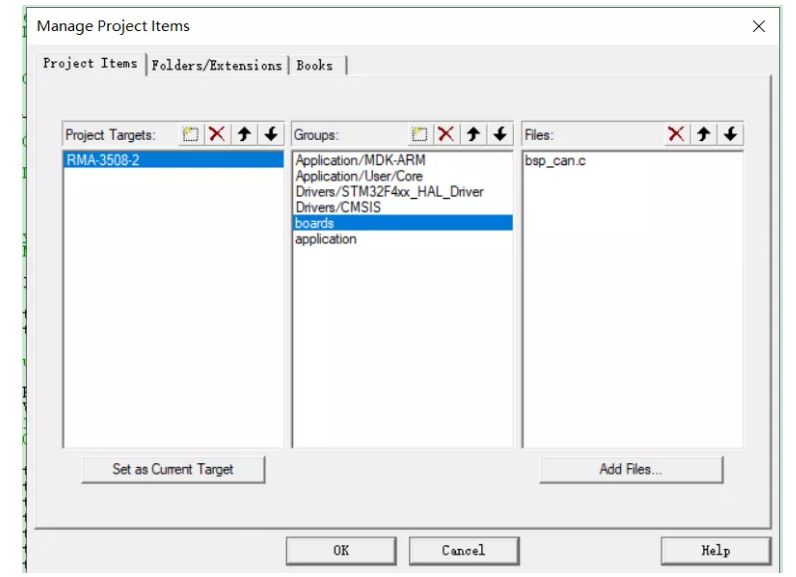Select group Drivers/CMSIS
This screenshot has height=577, width=796.
click(x=403, y=208)
